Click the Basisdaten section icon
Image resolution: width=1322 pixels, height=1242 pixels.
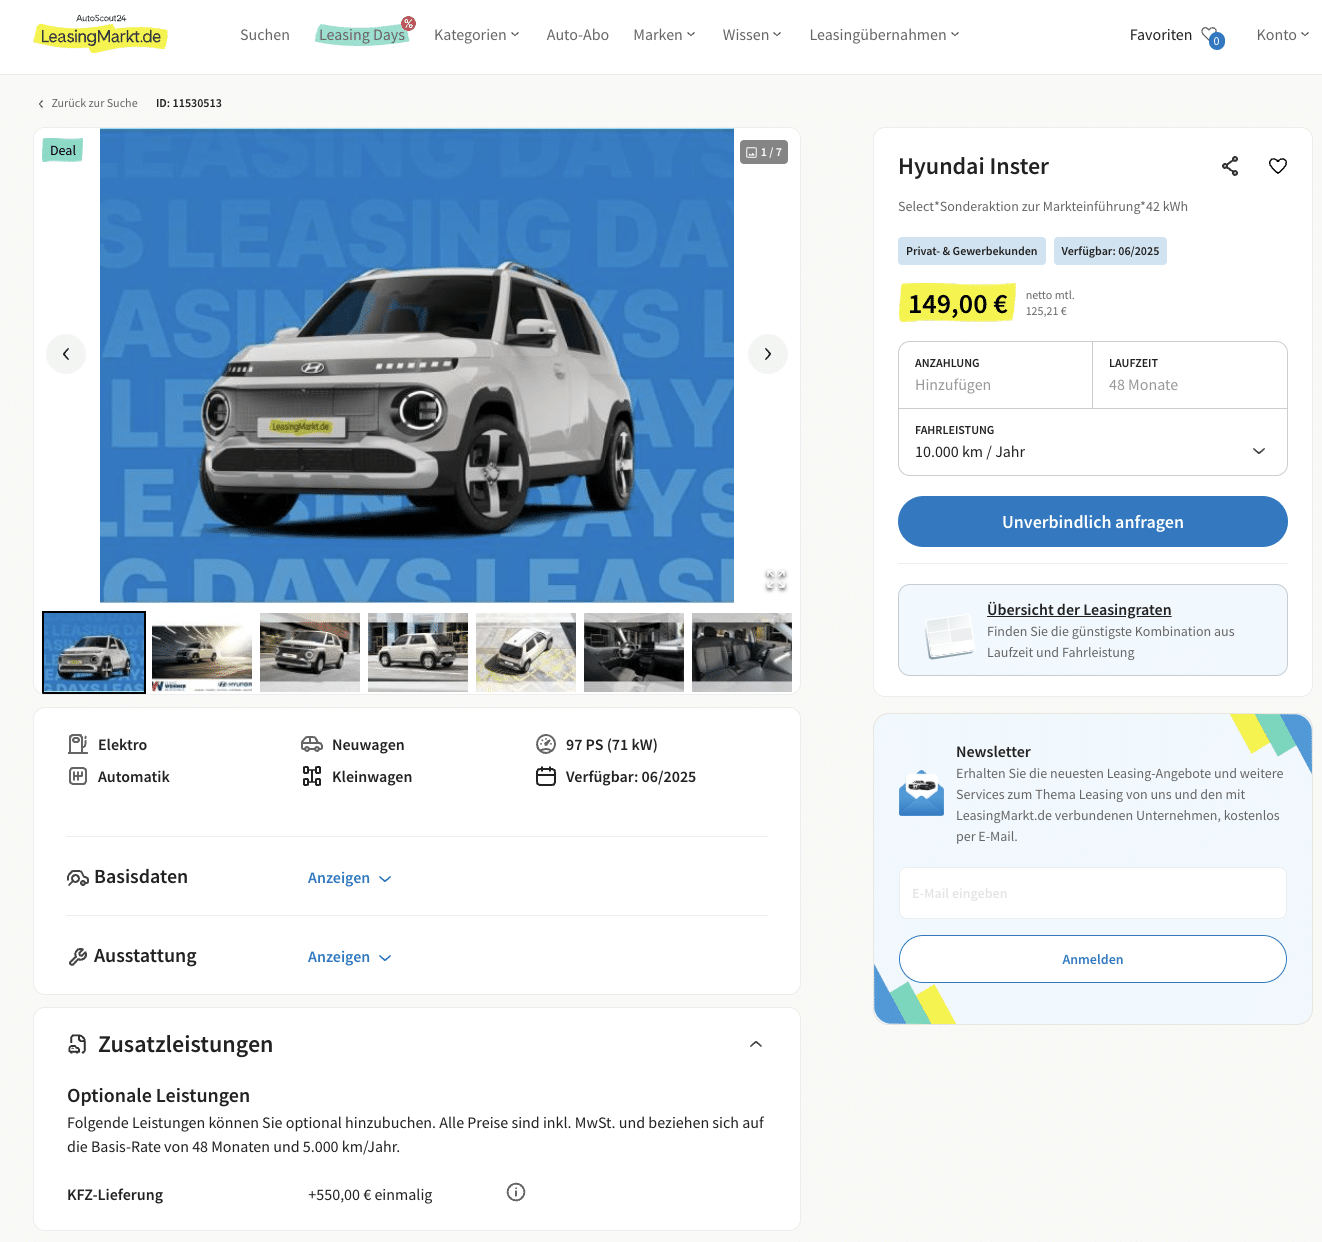(x=78, y=878)
